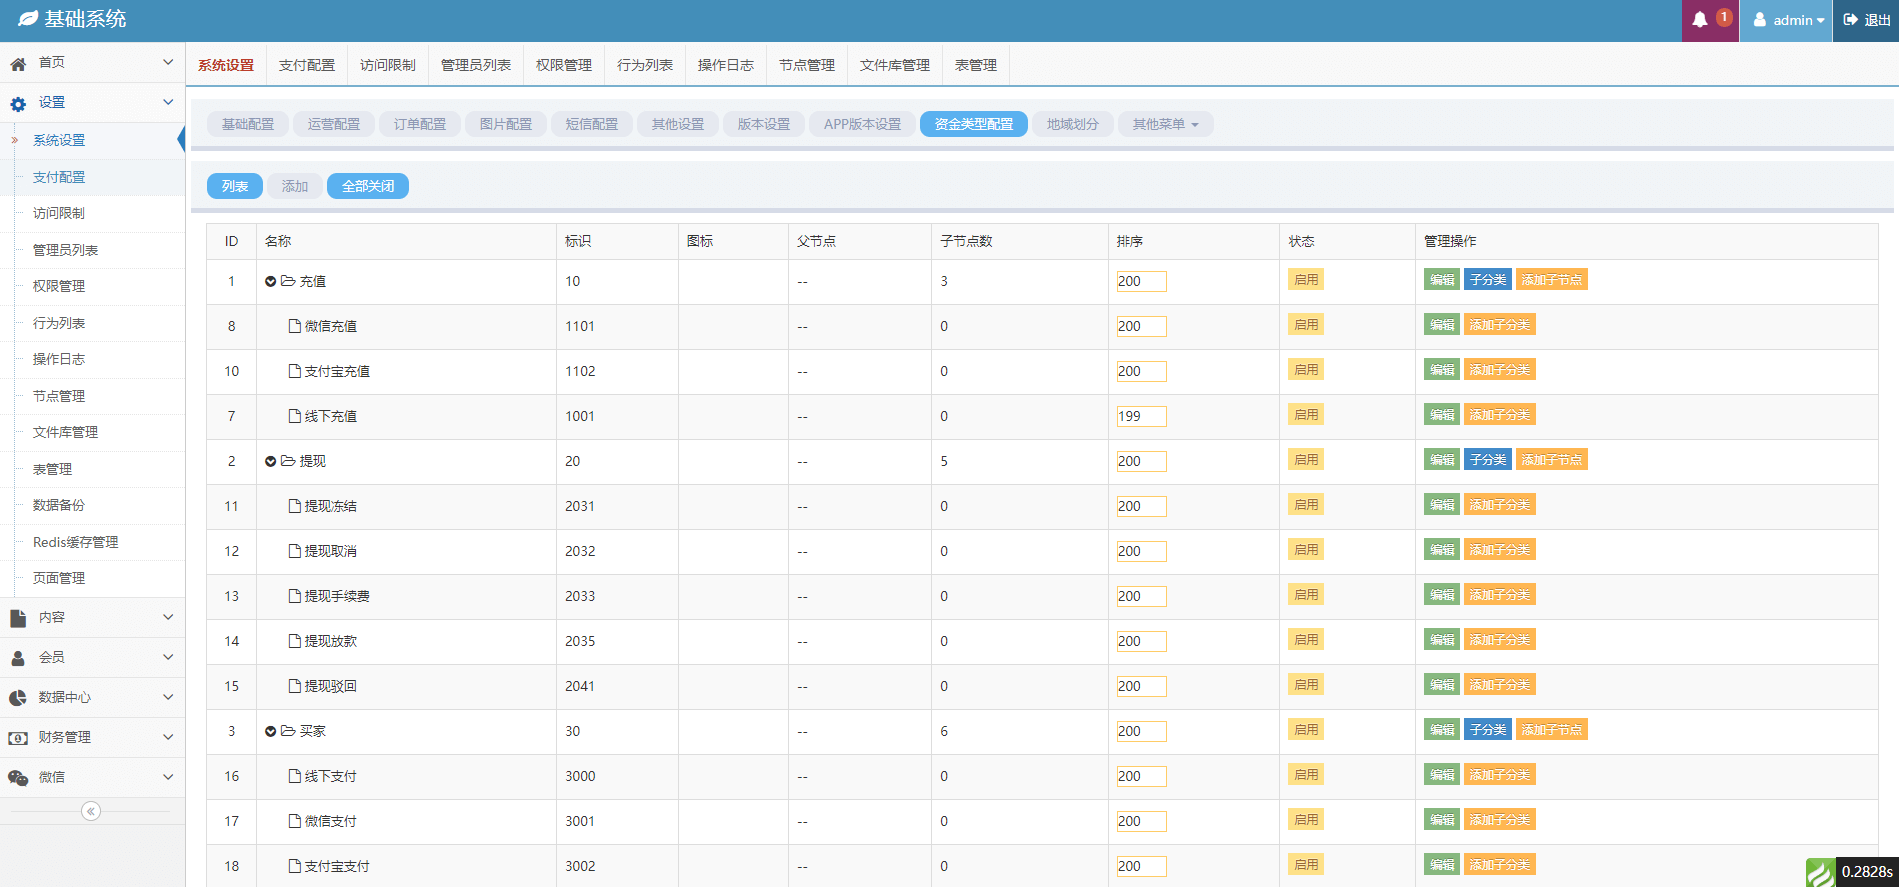
Task: Toggle the 启用 status of 微信充值
Action: (x=1305, y=325)
